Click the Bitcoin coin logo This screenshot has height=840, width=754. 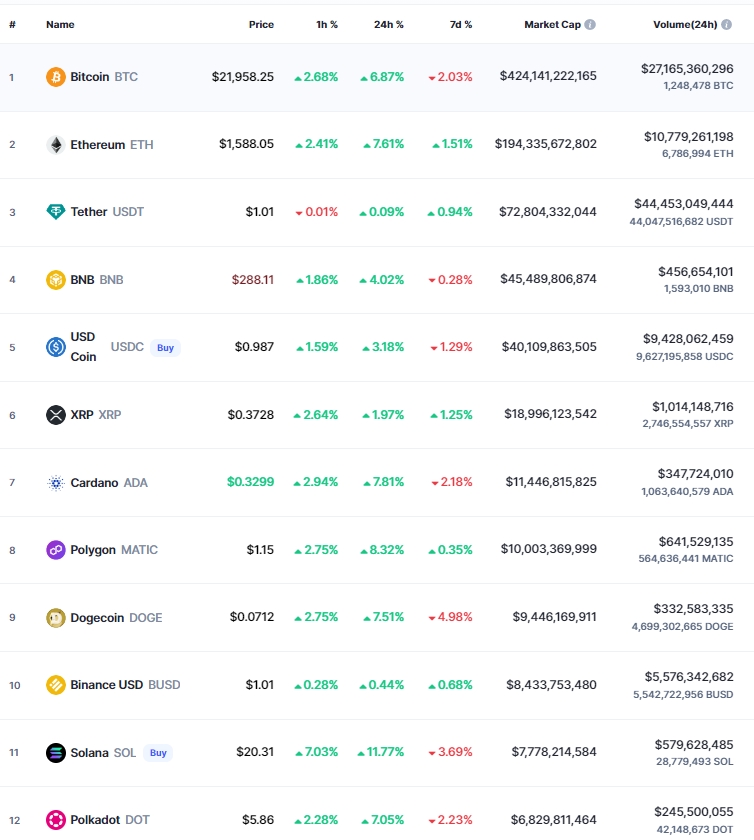click(x=56, y=77)
